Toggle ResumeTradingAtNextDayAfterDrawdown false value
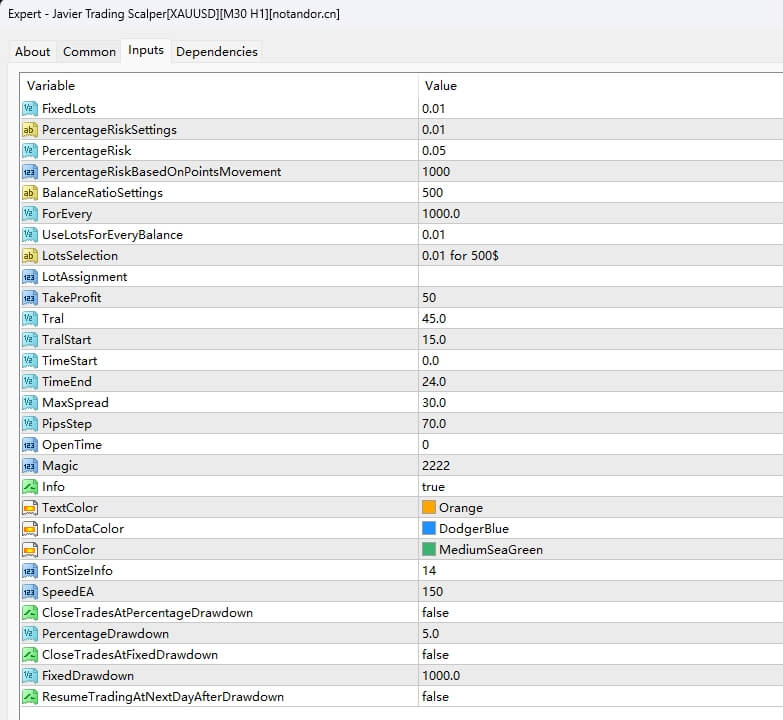This screenshot has height=720, width=783. point(435,696)
